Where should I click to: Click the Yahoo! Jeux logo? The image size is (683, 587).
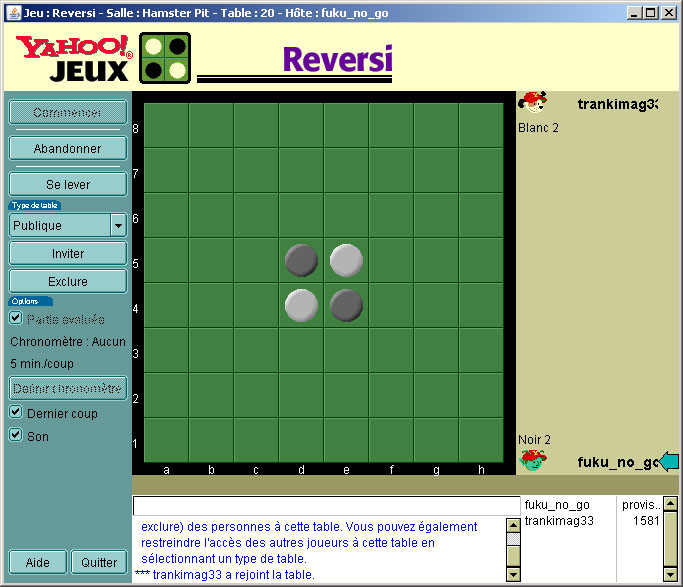tap(74, 59)
